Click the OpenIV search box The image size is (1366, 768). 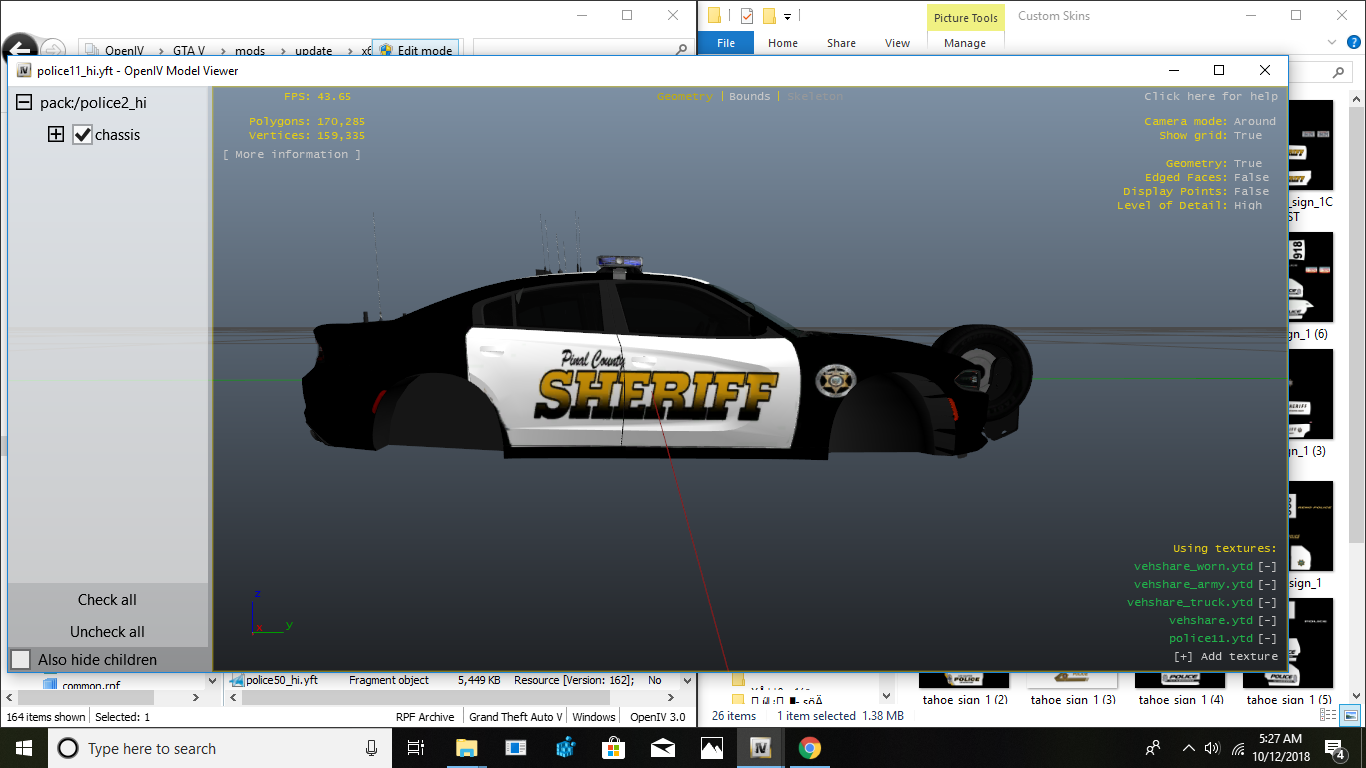(582, 49)
